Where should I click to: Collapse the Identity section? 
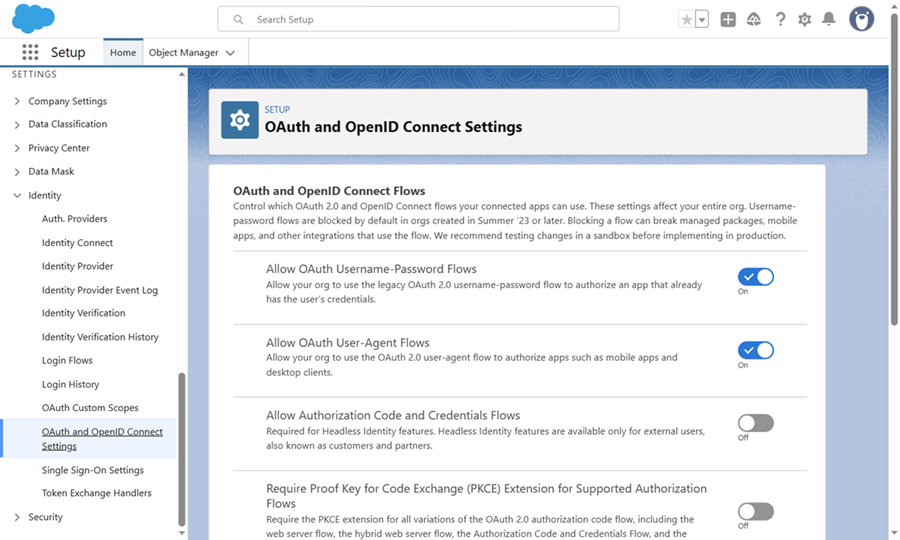(x=17, y=196)
